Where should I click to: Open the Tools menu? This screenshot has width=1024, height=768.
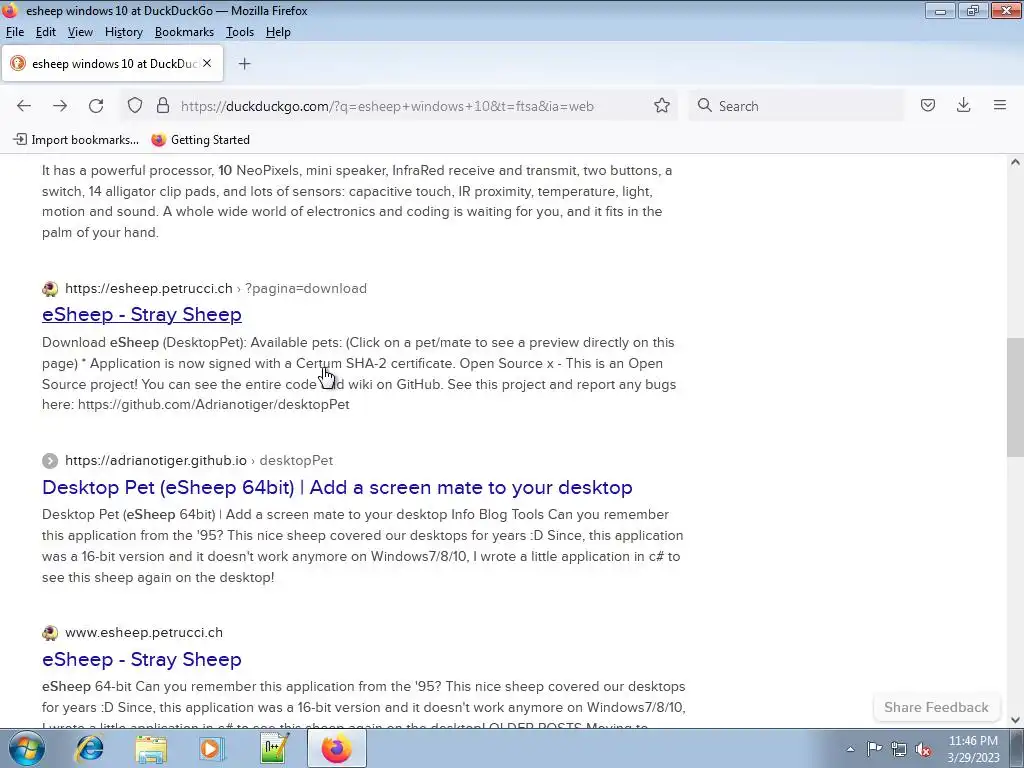click(240, 32)
